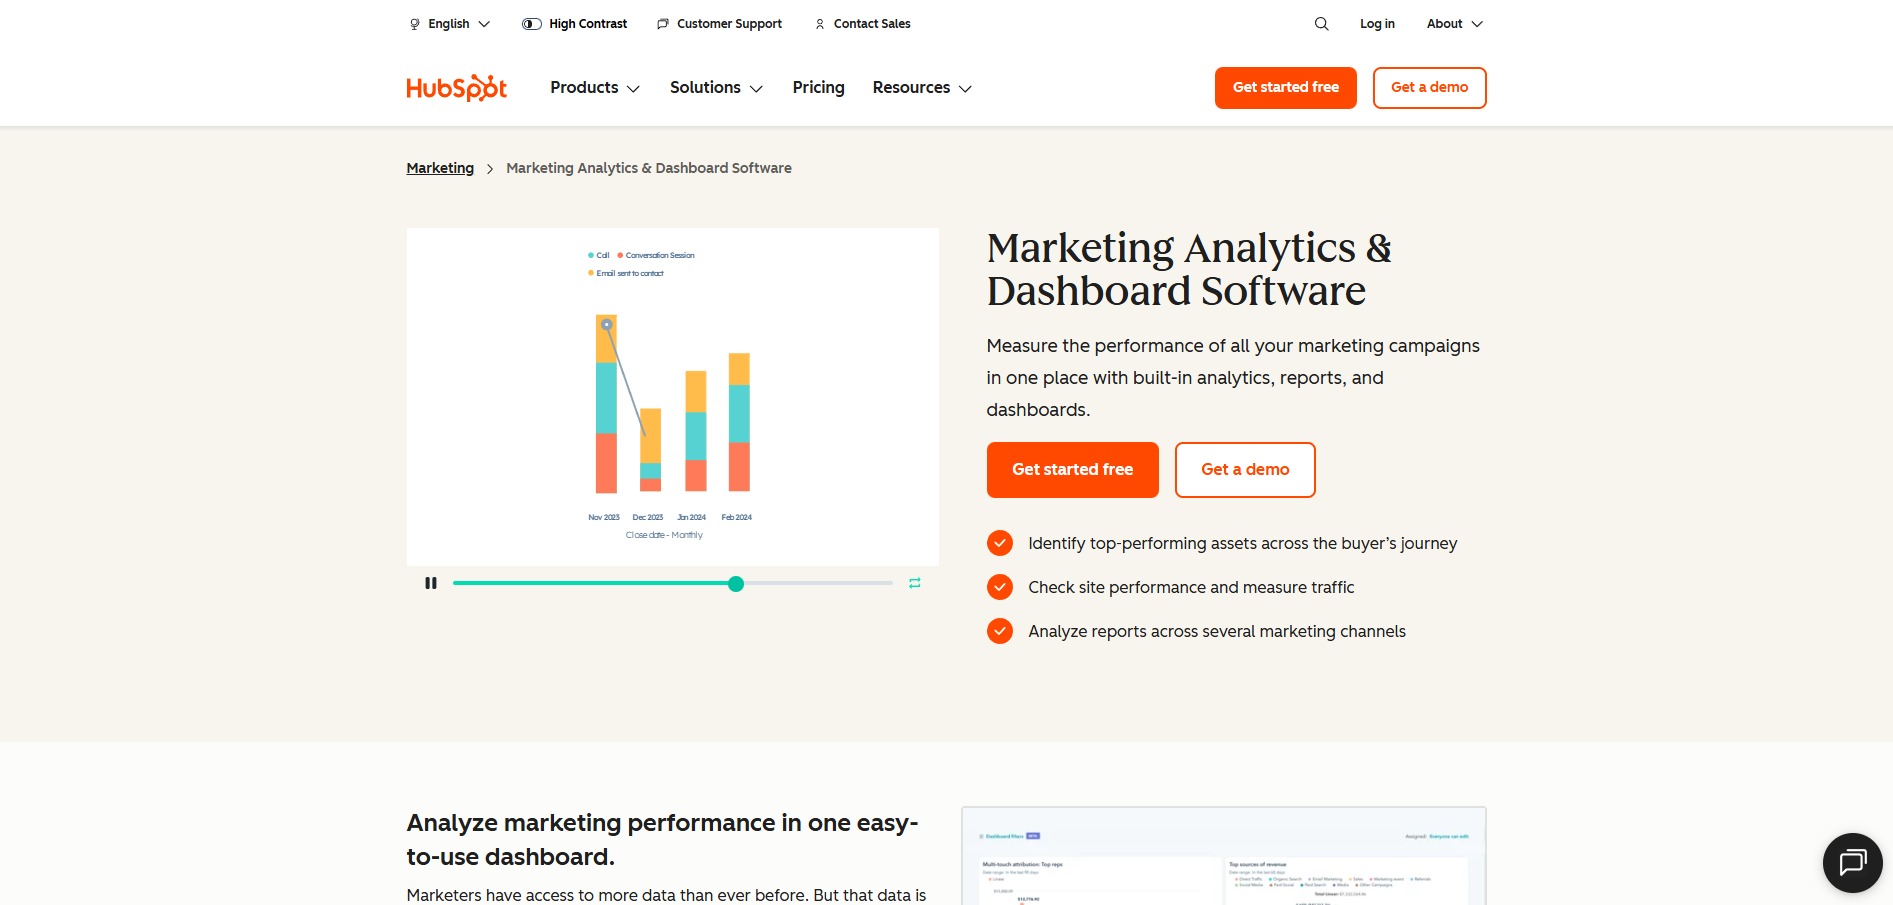Click the video progress slider handle

[736, 584]
